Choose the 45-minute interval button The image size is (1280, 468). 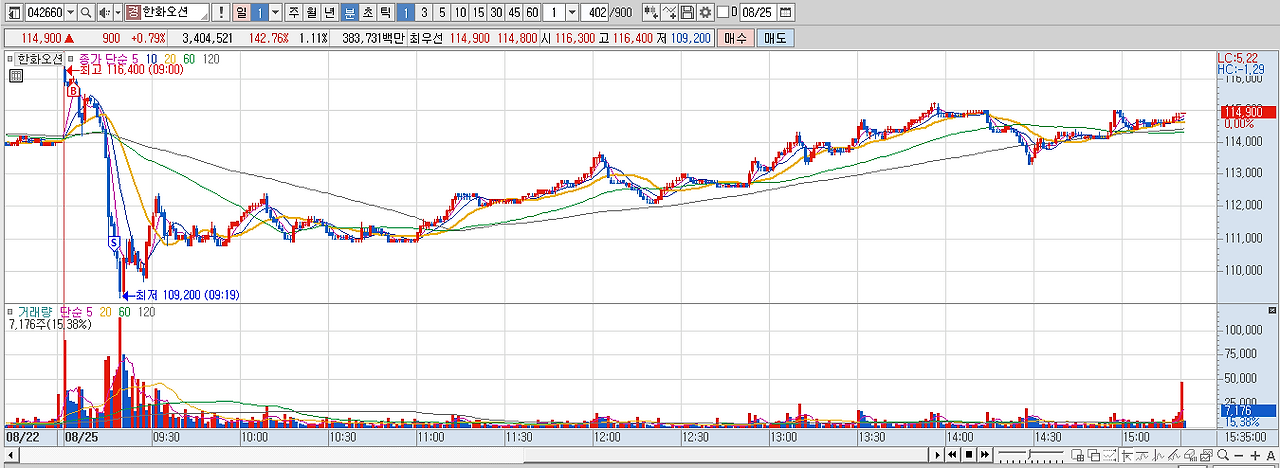(514, 12)
